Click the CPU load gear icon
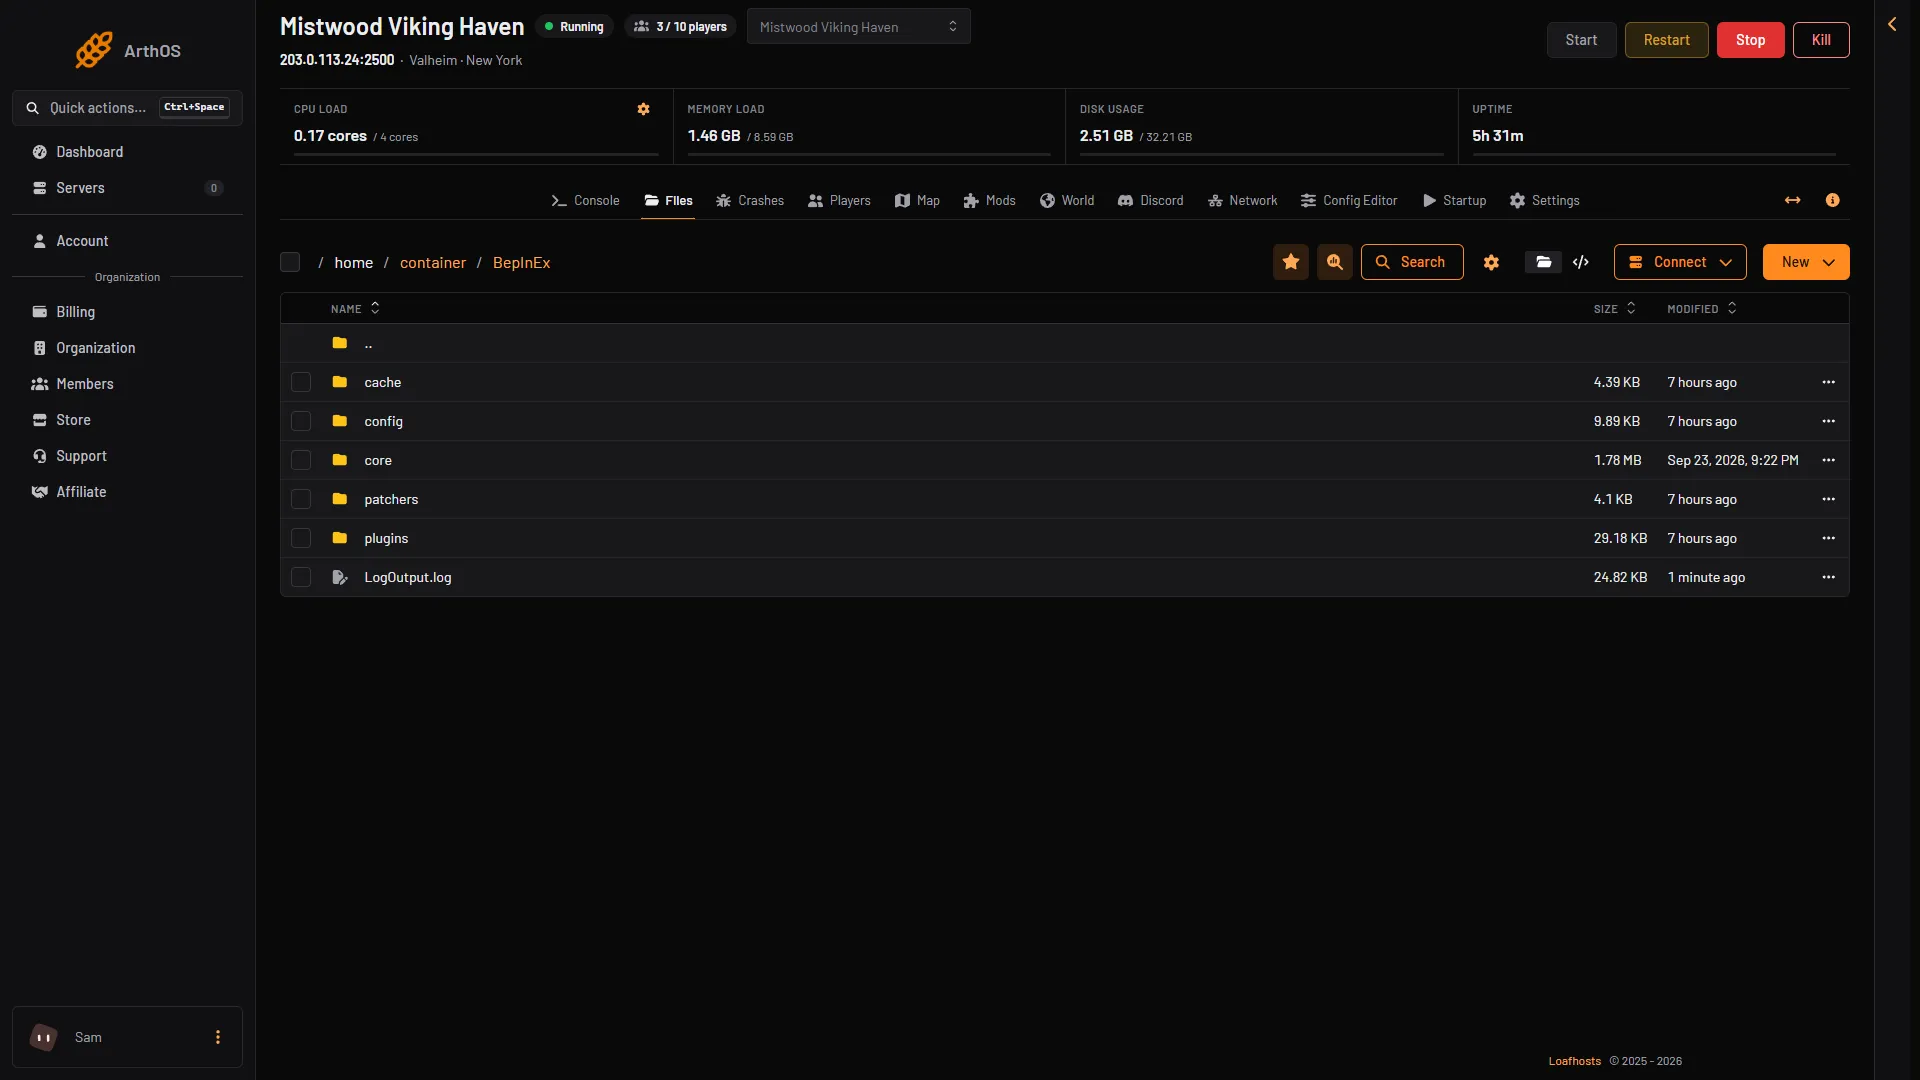1920x1080 pixels. [644, 109]
